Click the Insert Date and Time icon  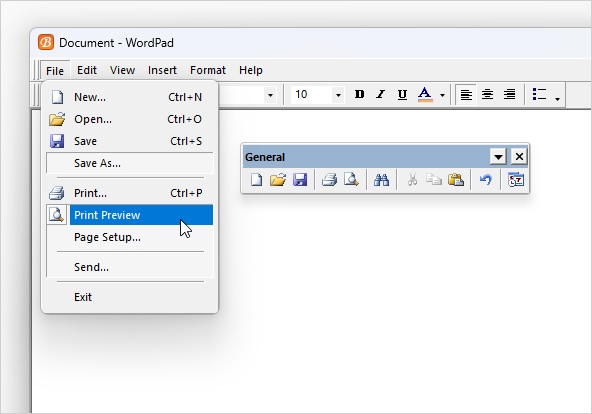(x=516, y=180)
